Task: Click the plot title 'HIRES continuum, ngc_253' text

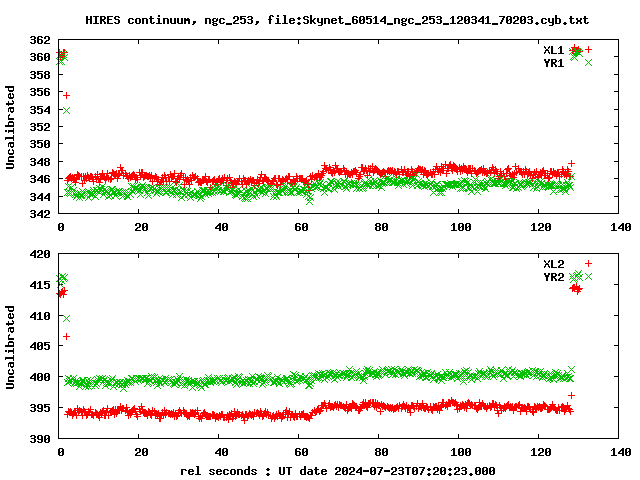Action: click(172, 20)
